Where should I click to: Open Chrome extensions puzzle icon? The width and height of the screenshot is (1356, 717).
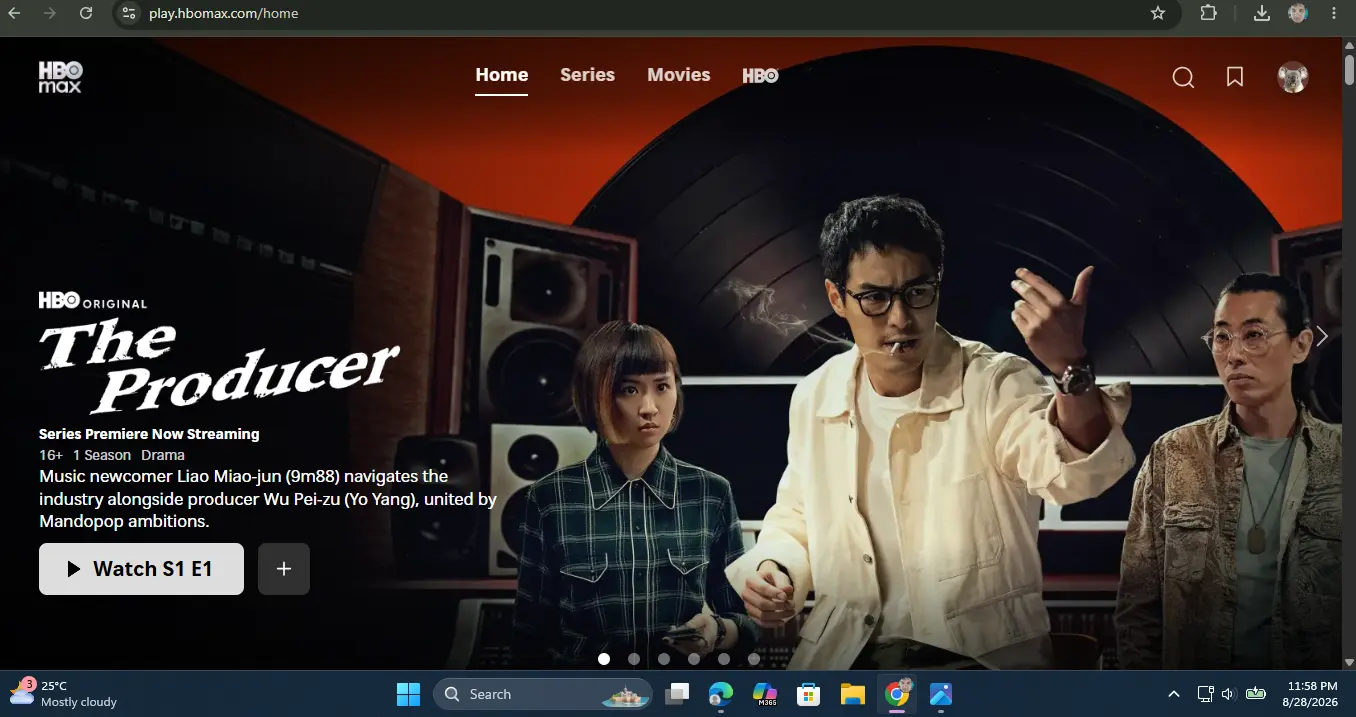[1208, 13]
